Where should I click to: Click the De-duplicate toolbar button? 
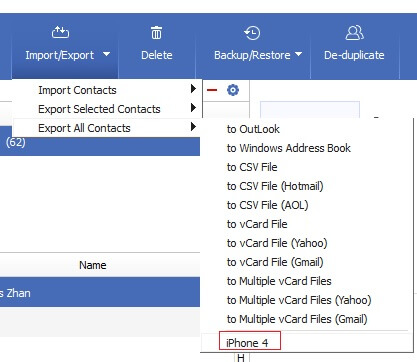click(x=354, y=46)
